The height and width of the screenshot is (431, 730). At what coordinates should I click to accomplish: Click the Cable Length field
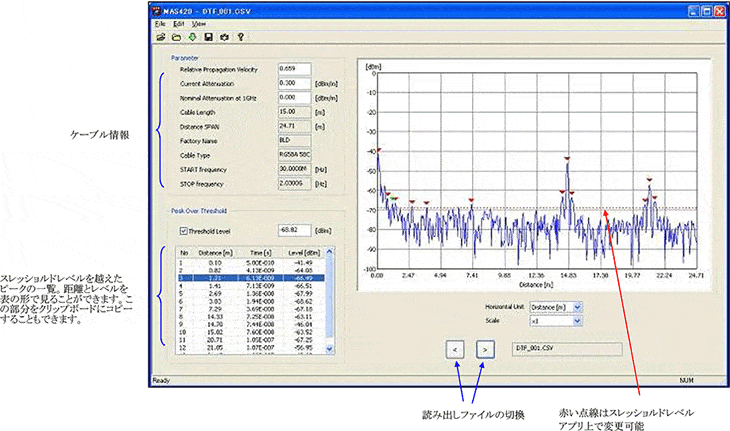coord(294,112)
